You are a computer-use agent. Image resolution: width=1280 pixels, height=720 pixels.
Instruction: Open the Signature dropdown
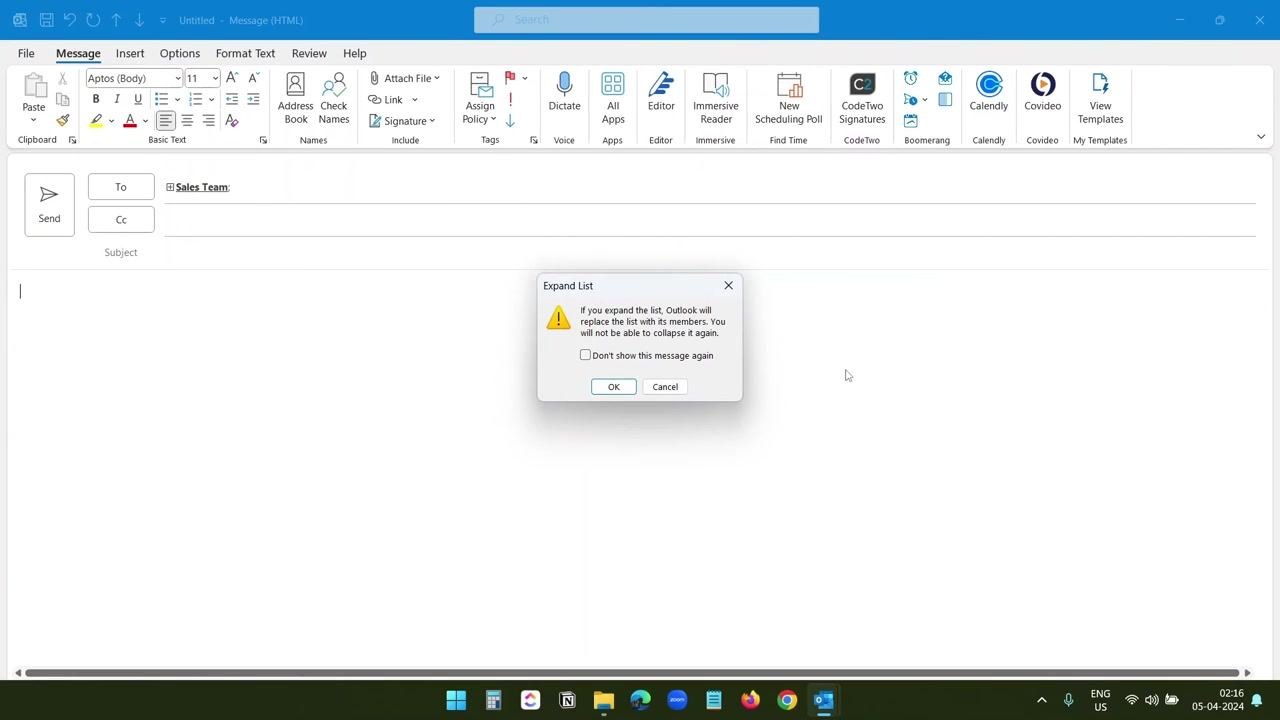click(x=402, y=121)
